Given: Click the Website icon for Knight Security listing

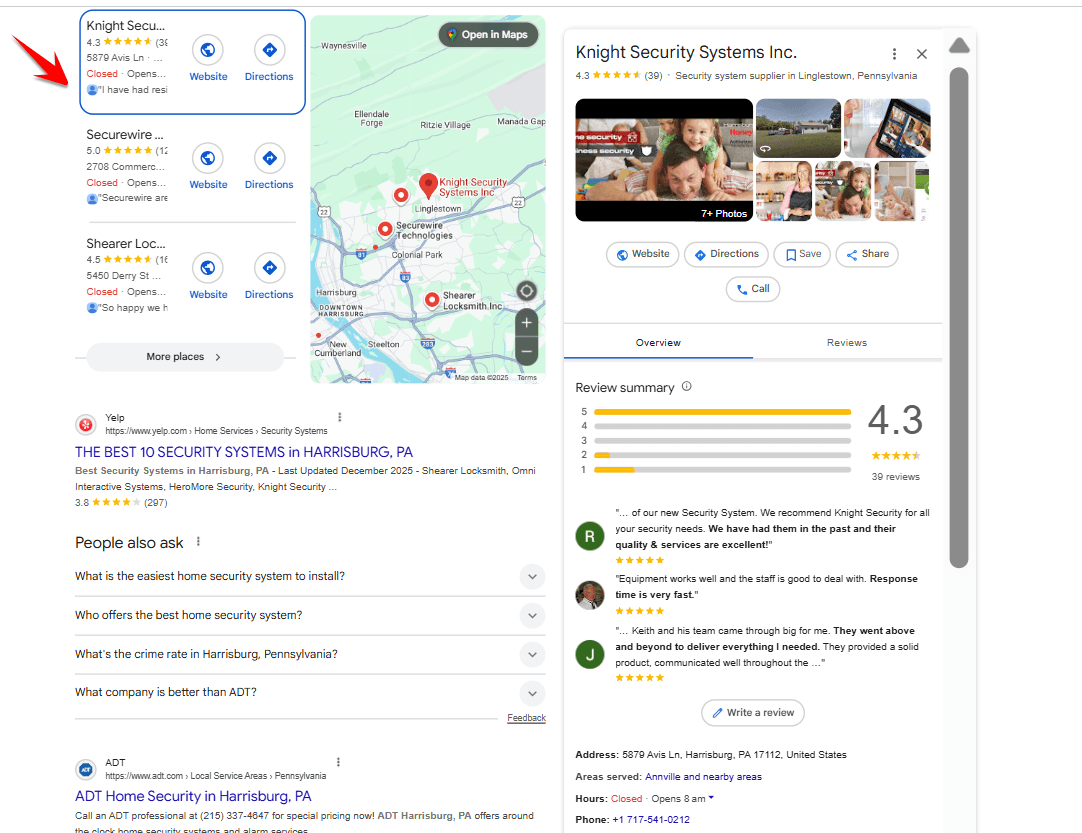Looking at the screenshot, I should tap(208, 49).
